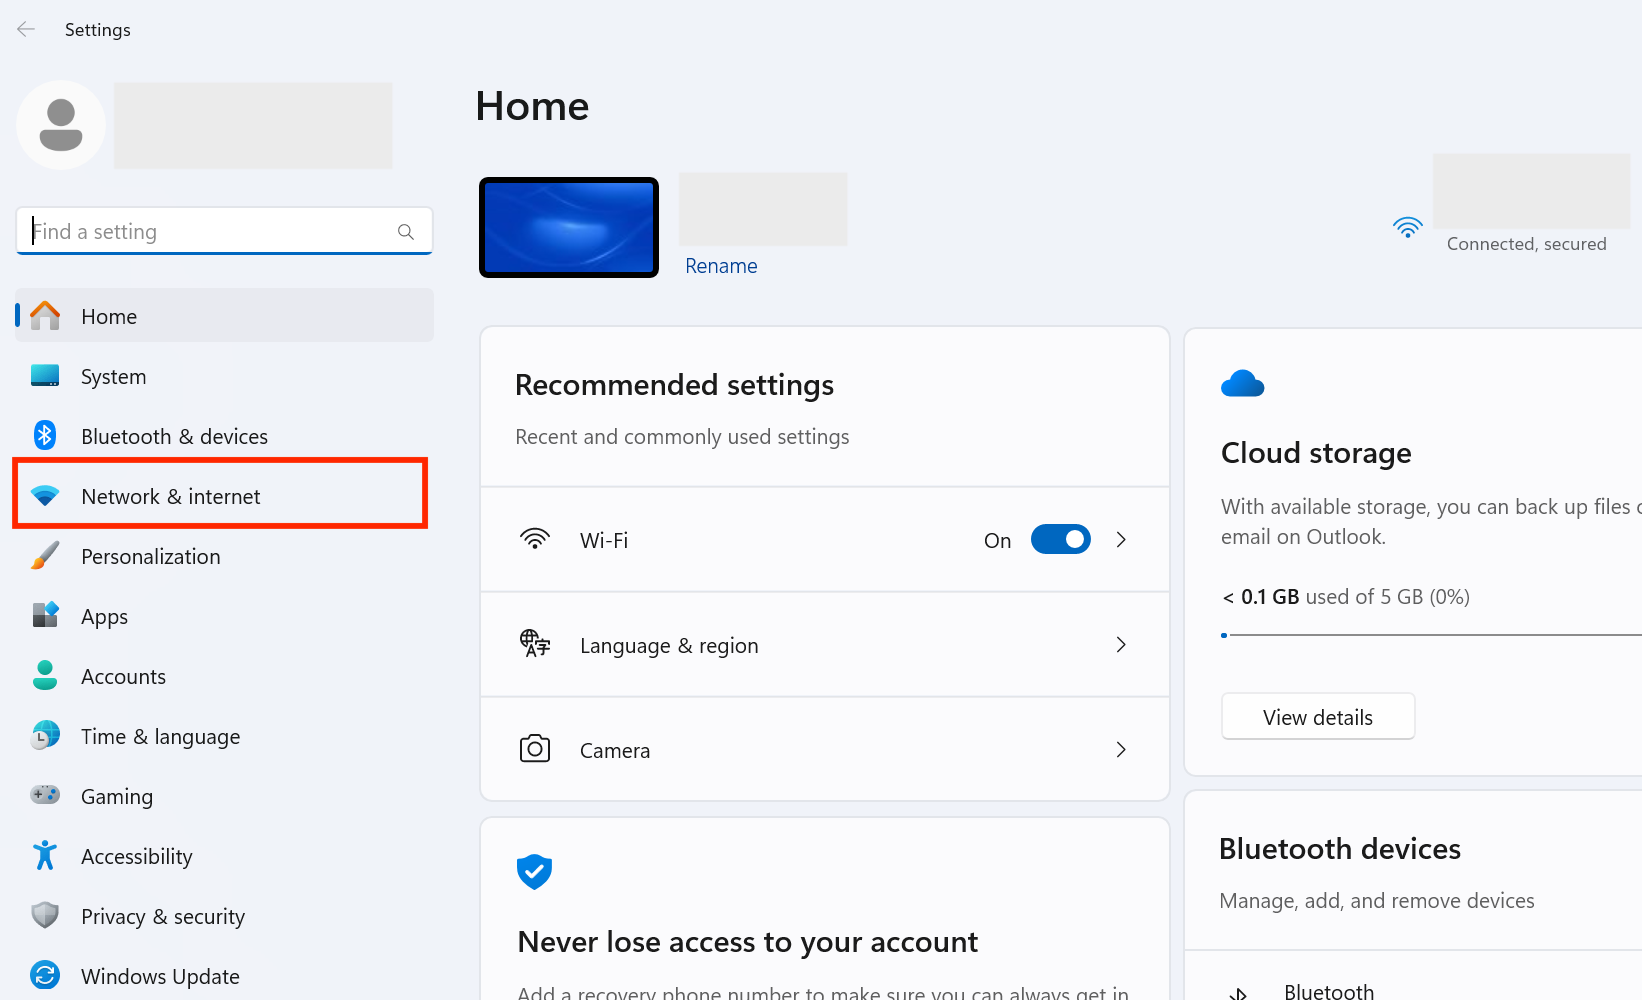Viewport: 1642px width, 1000px height.
Task: Click the Accessibility figure icon
Action: (x=45, y=856)
